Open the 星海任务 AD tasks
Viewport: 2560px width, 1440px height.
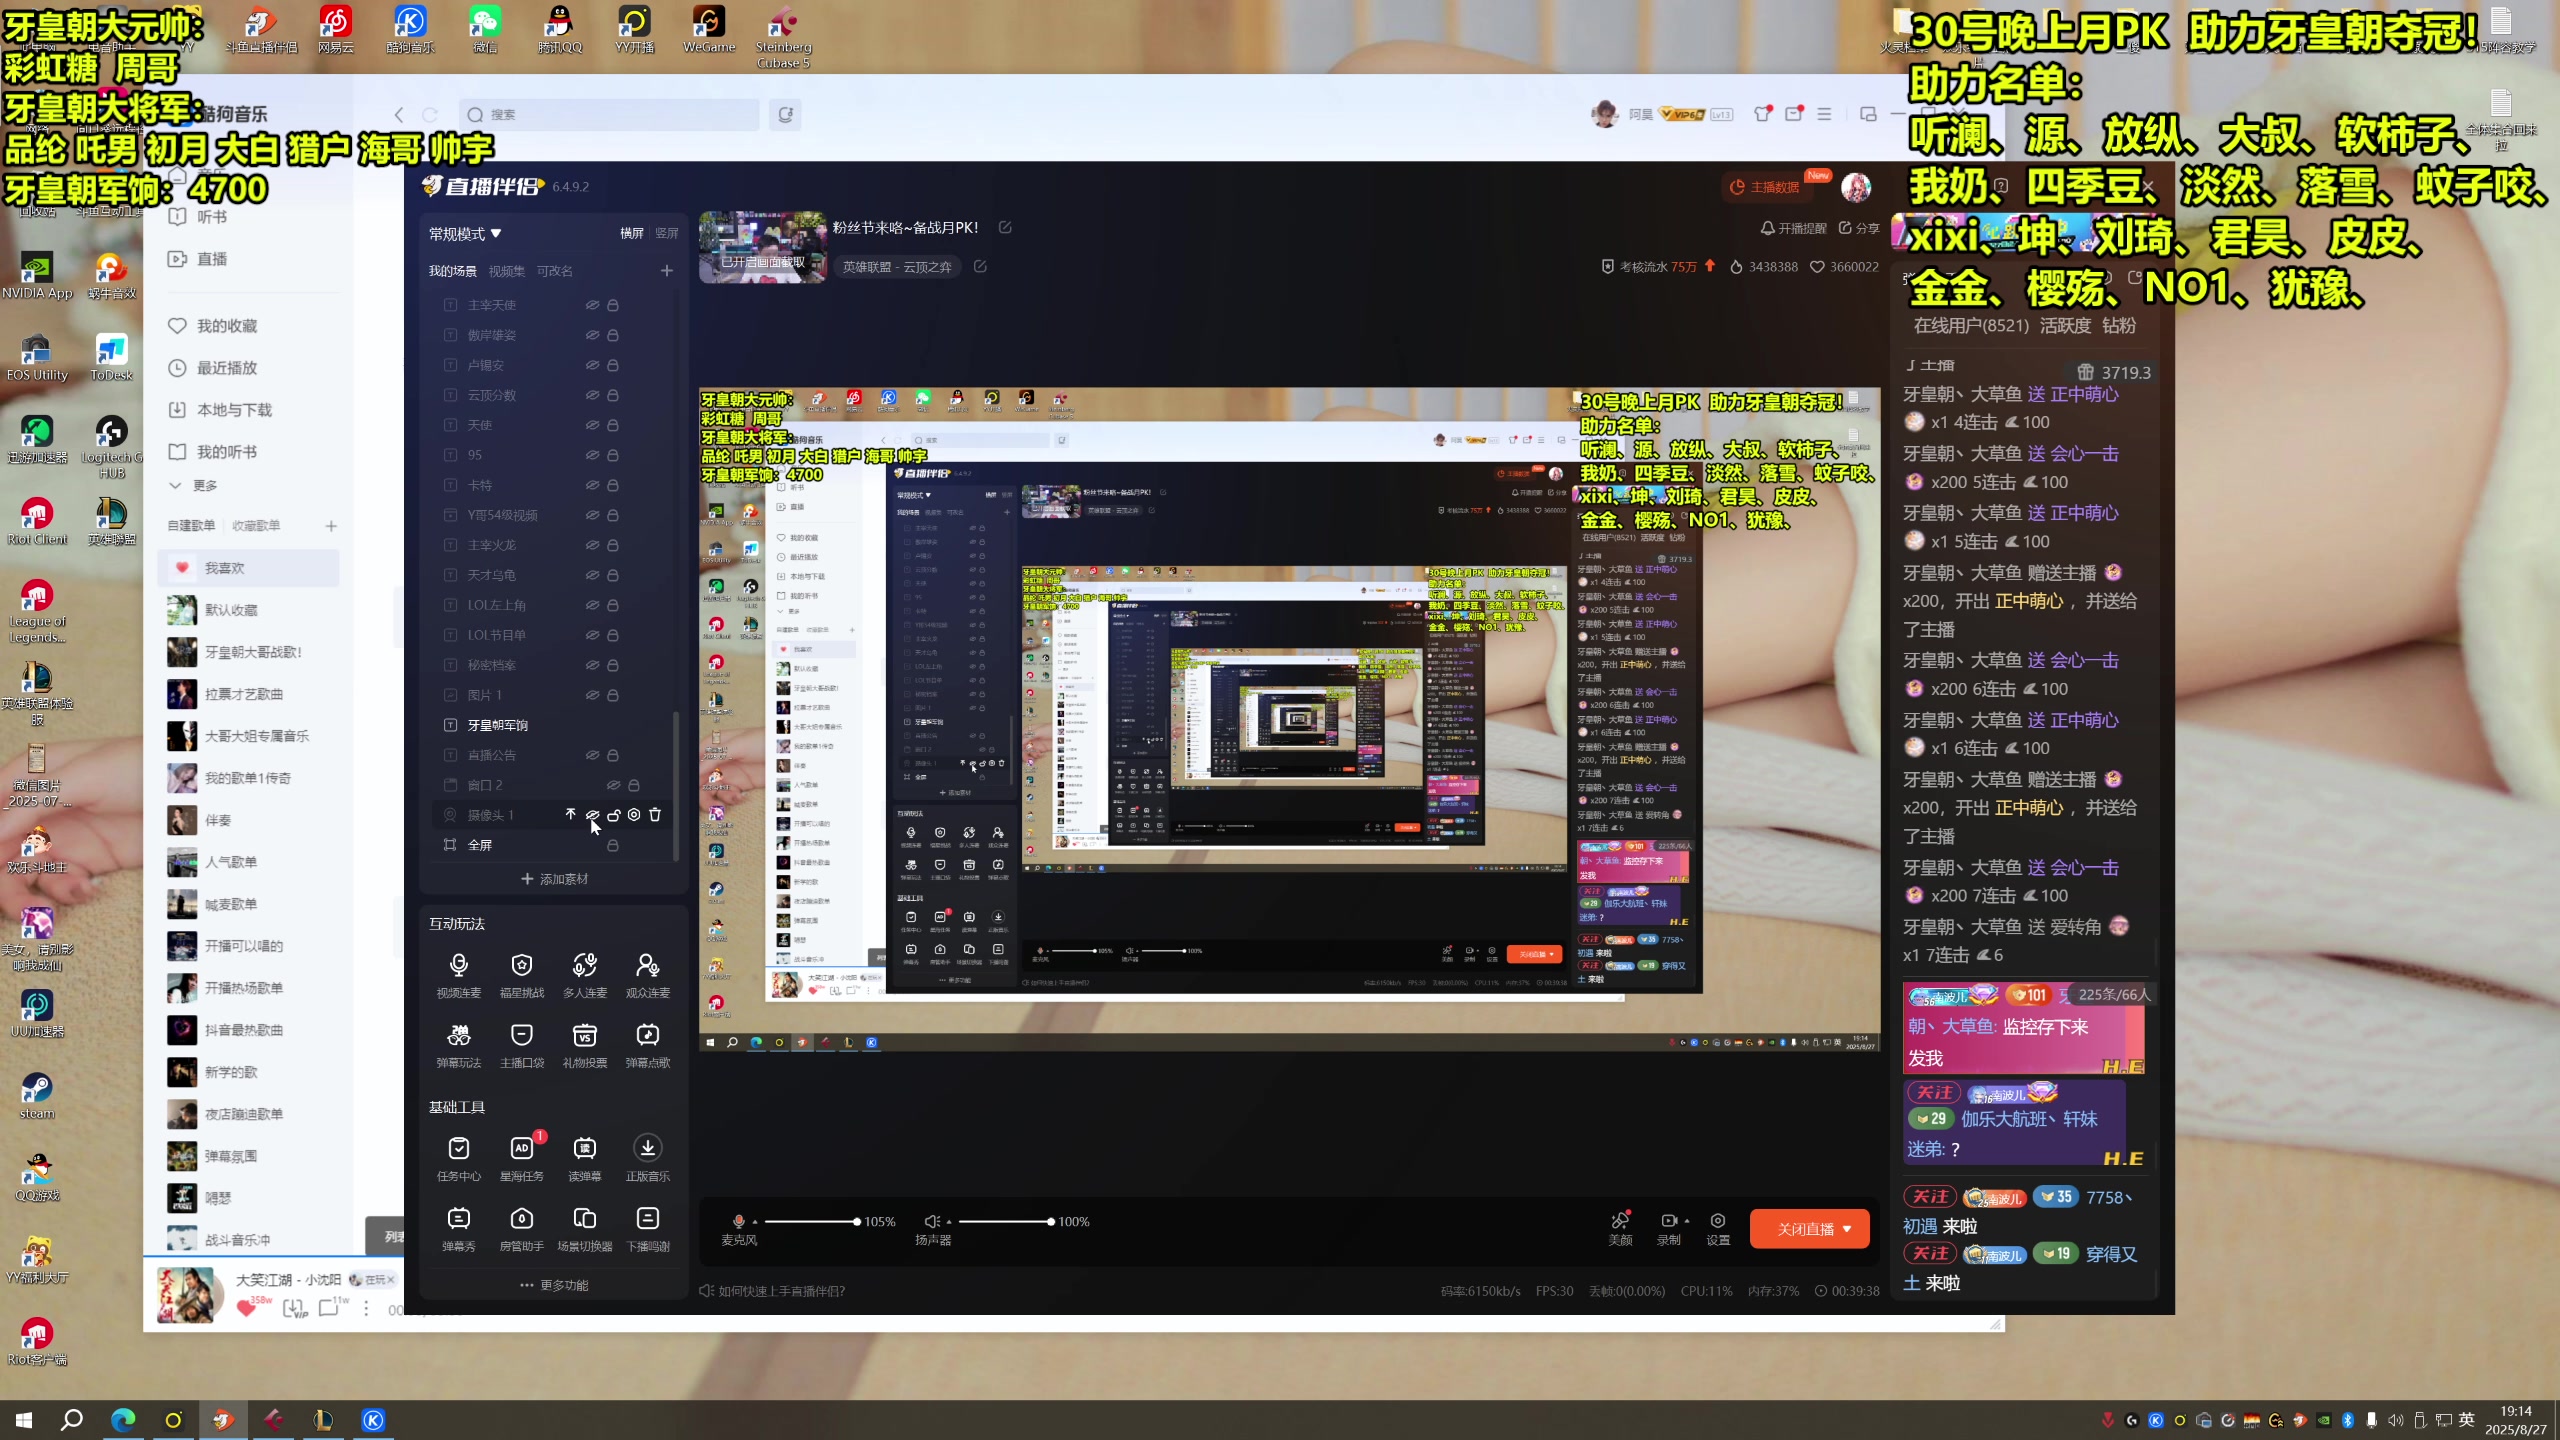tap(521, 1158)
